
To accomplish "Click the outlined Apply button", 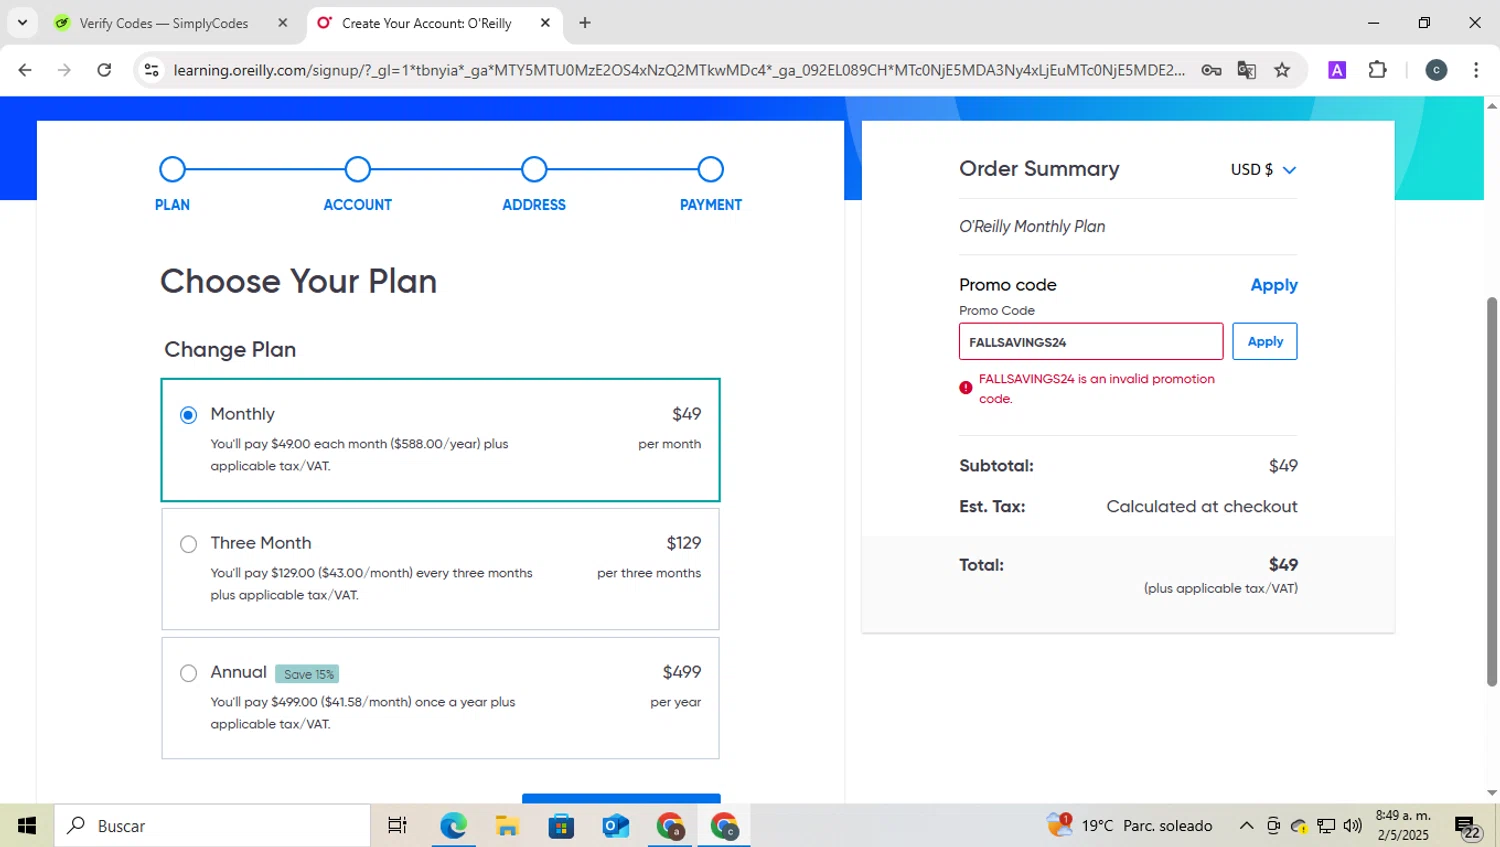I will coord(1265,342).
